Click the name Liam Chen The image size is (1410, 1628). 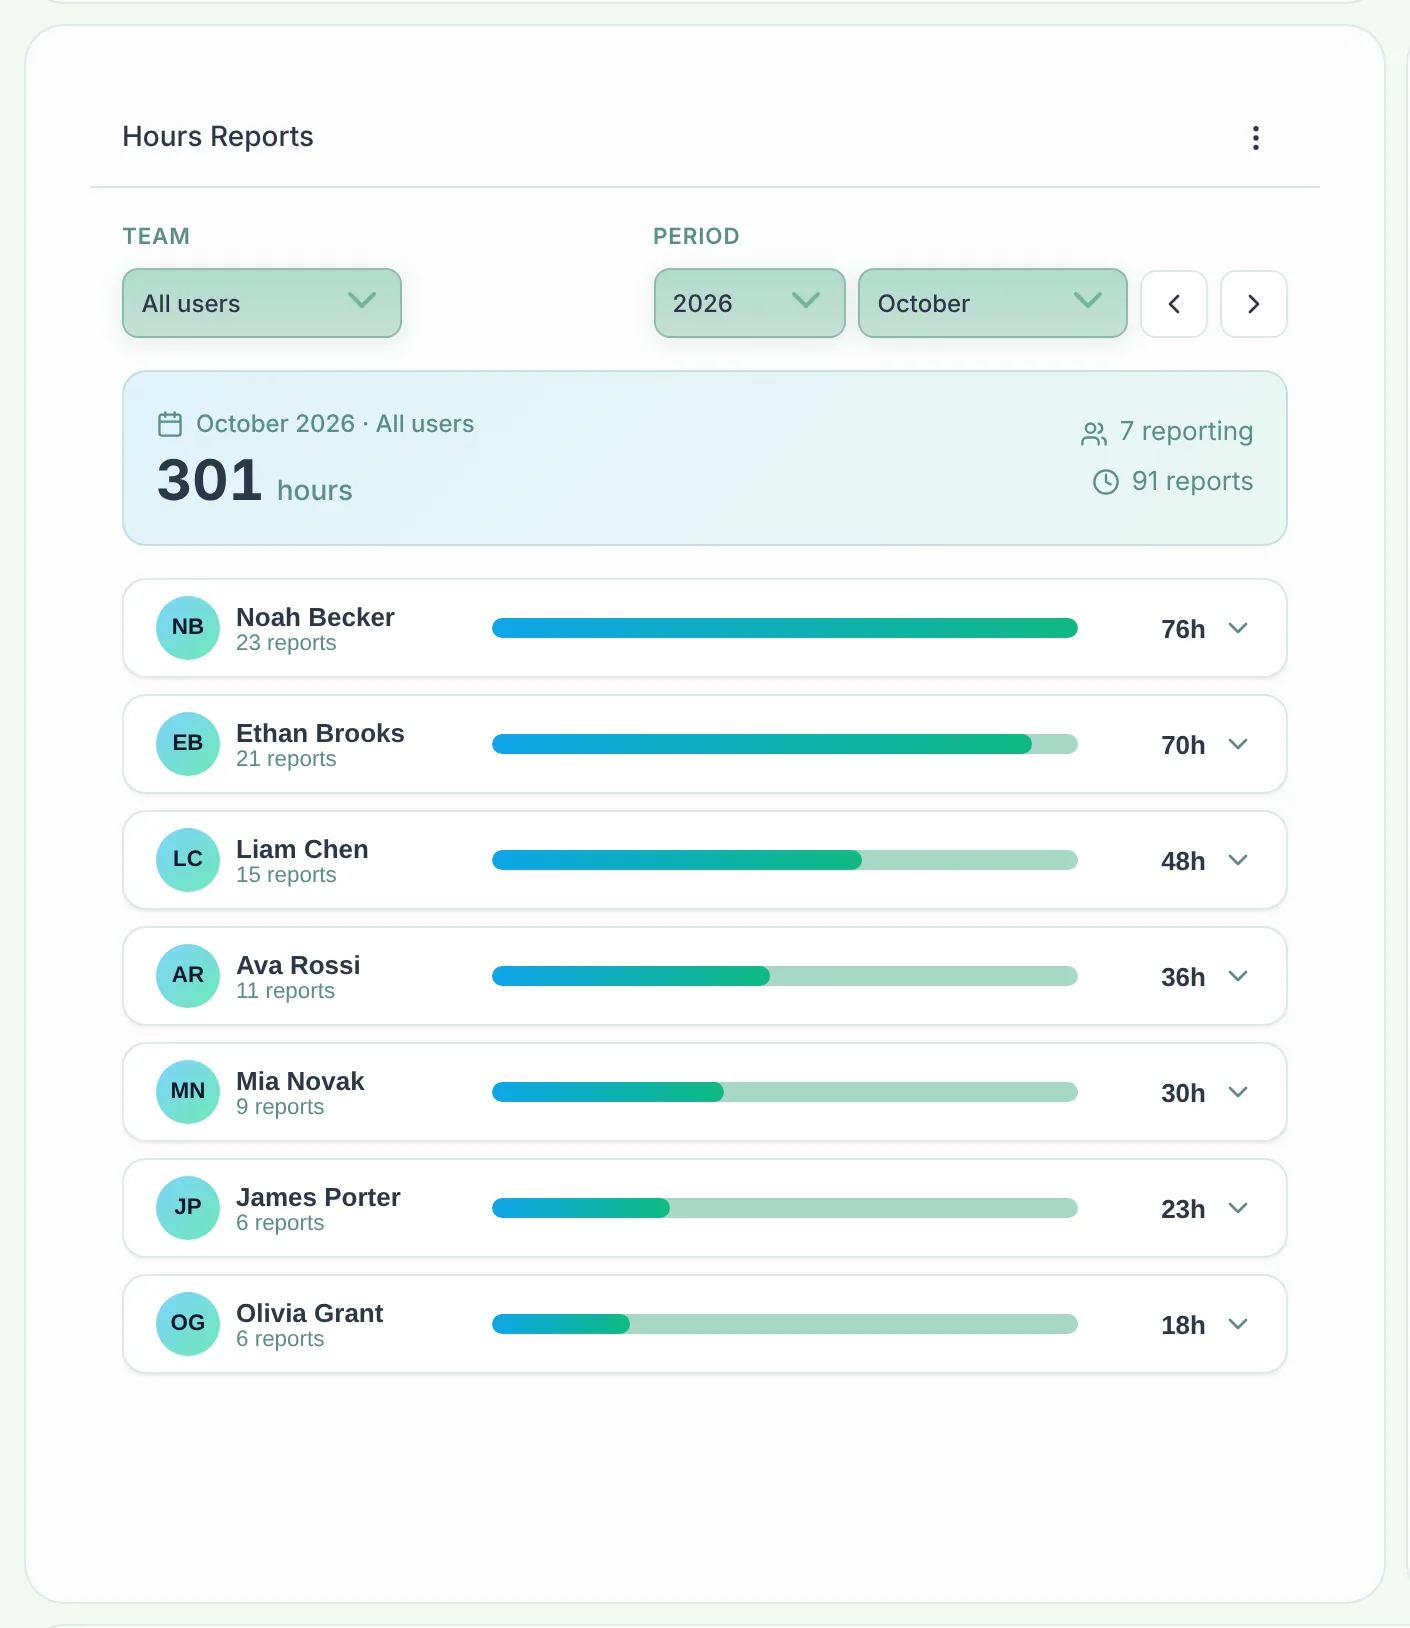[x=302, y=849]
